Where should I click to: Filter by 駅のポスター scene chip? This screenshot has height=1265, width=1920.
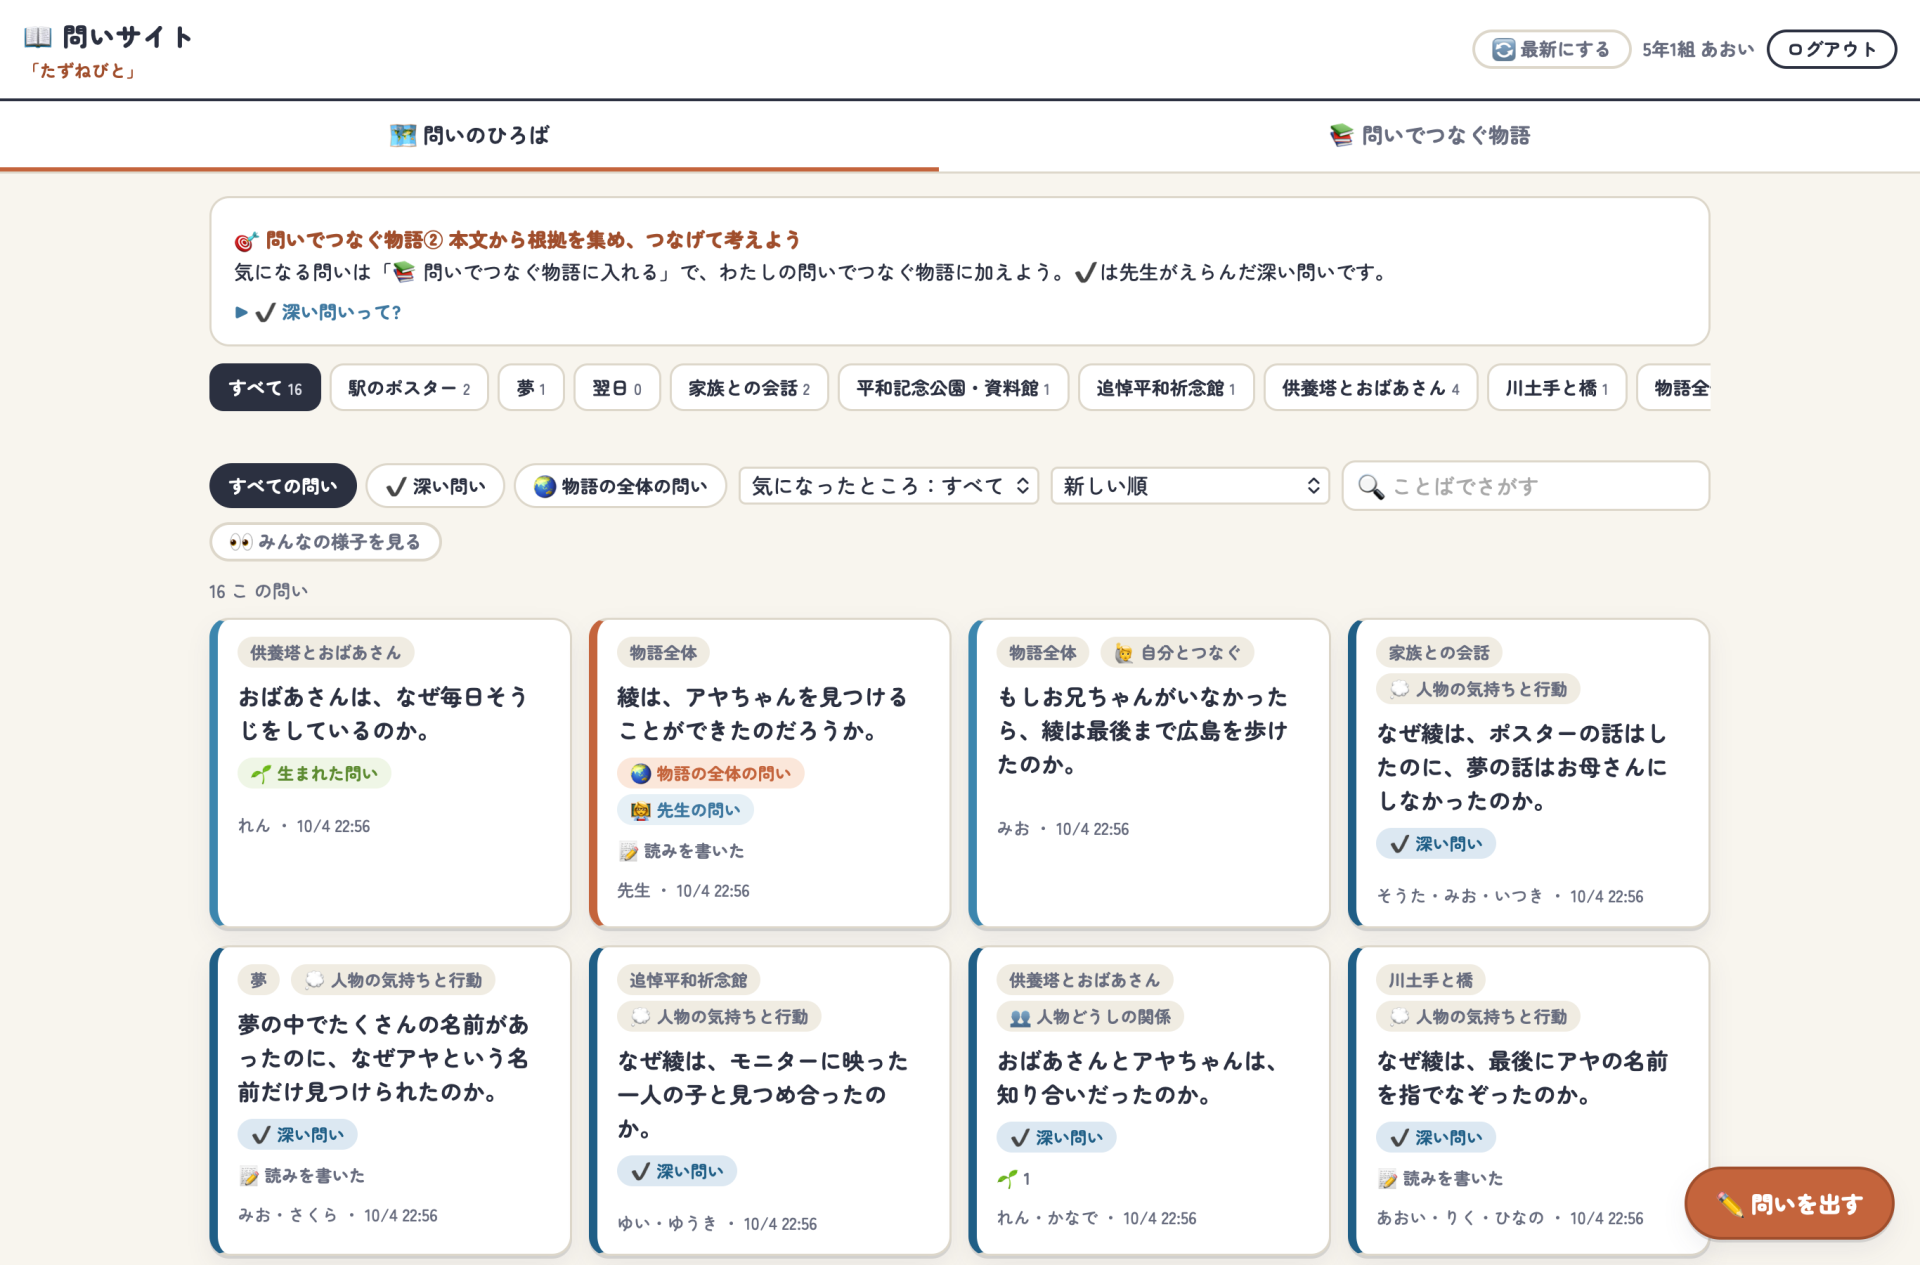(x=409, y=388)
